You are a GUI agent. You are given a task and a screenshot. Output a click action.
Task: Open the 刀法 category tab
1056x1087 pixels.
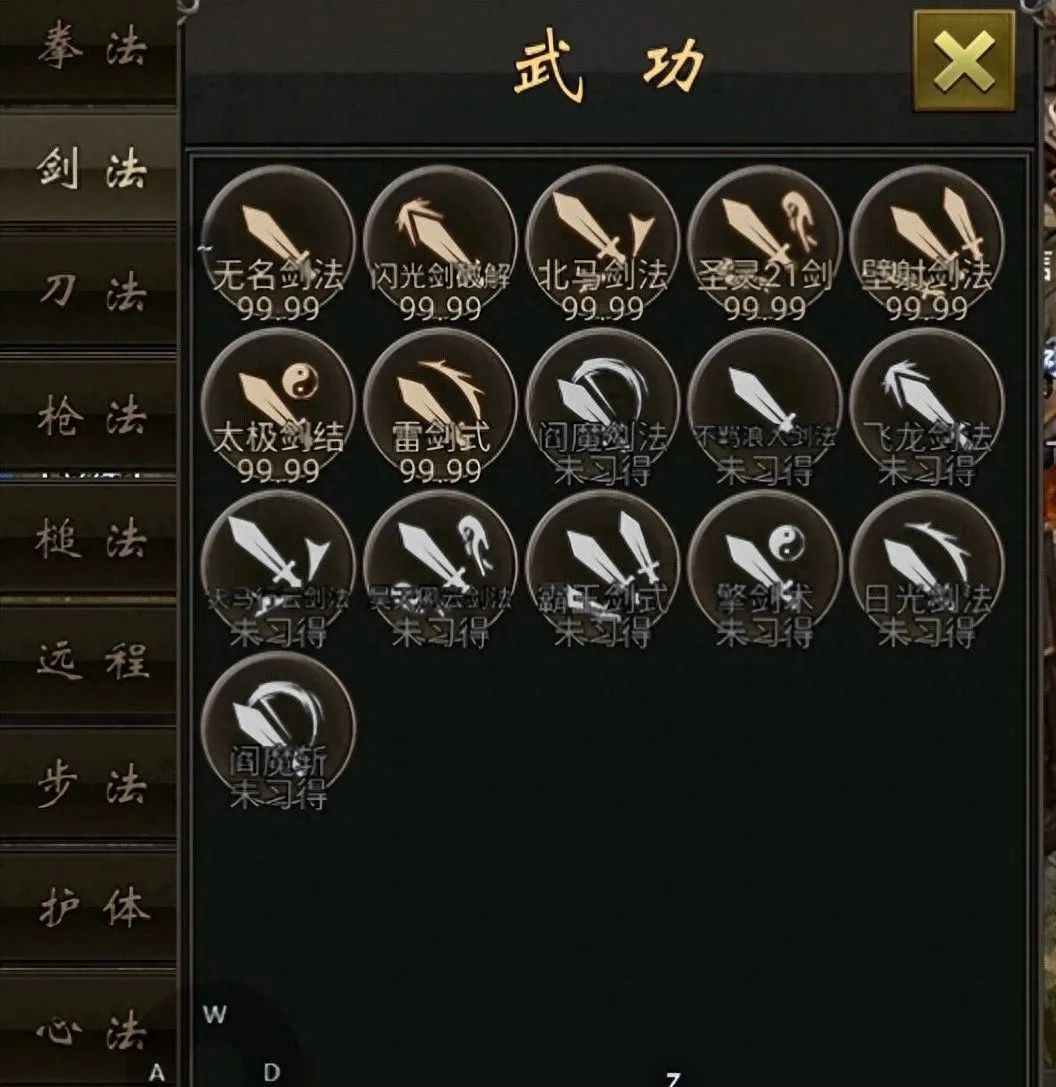pos(88,290)
